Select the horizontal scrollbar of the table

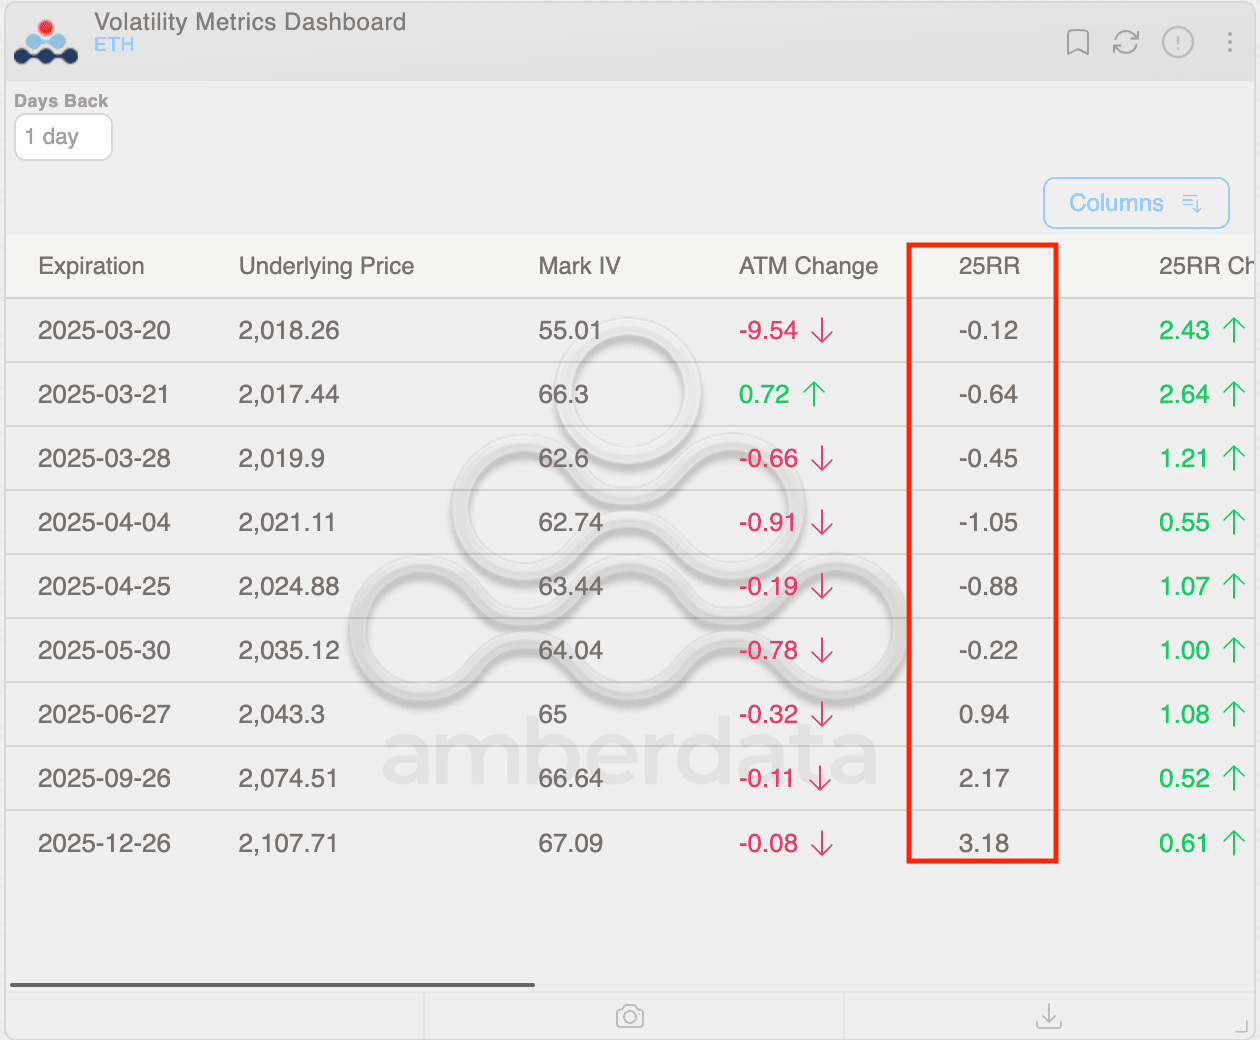point(272,985)
